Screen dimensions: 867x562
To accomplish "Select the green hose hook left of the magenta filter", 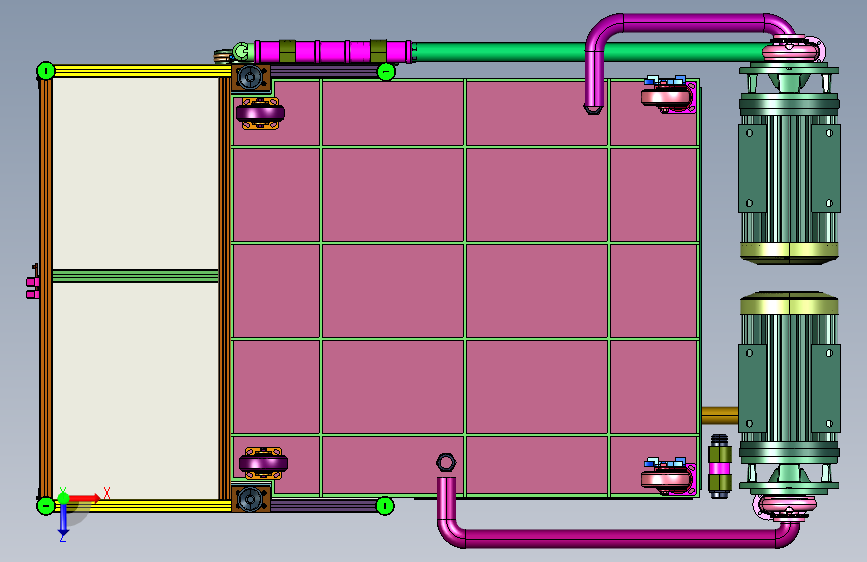I will [x=241, y=51].
